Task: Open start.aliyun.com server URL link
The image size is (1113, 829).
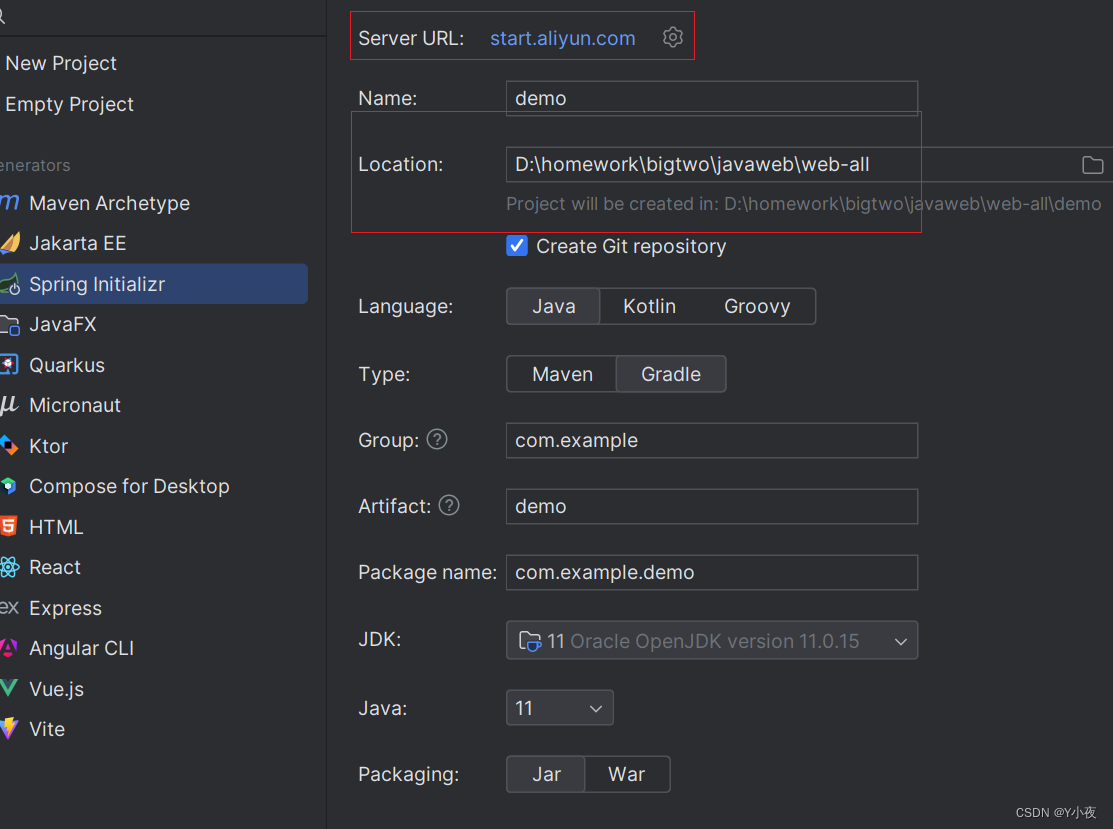Action: (x=562, y=38)
